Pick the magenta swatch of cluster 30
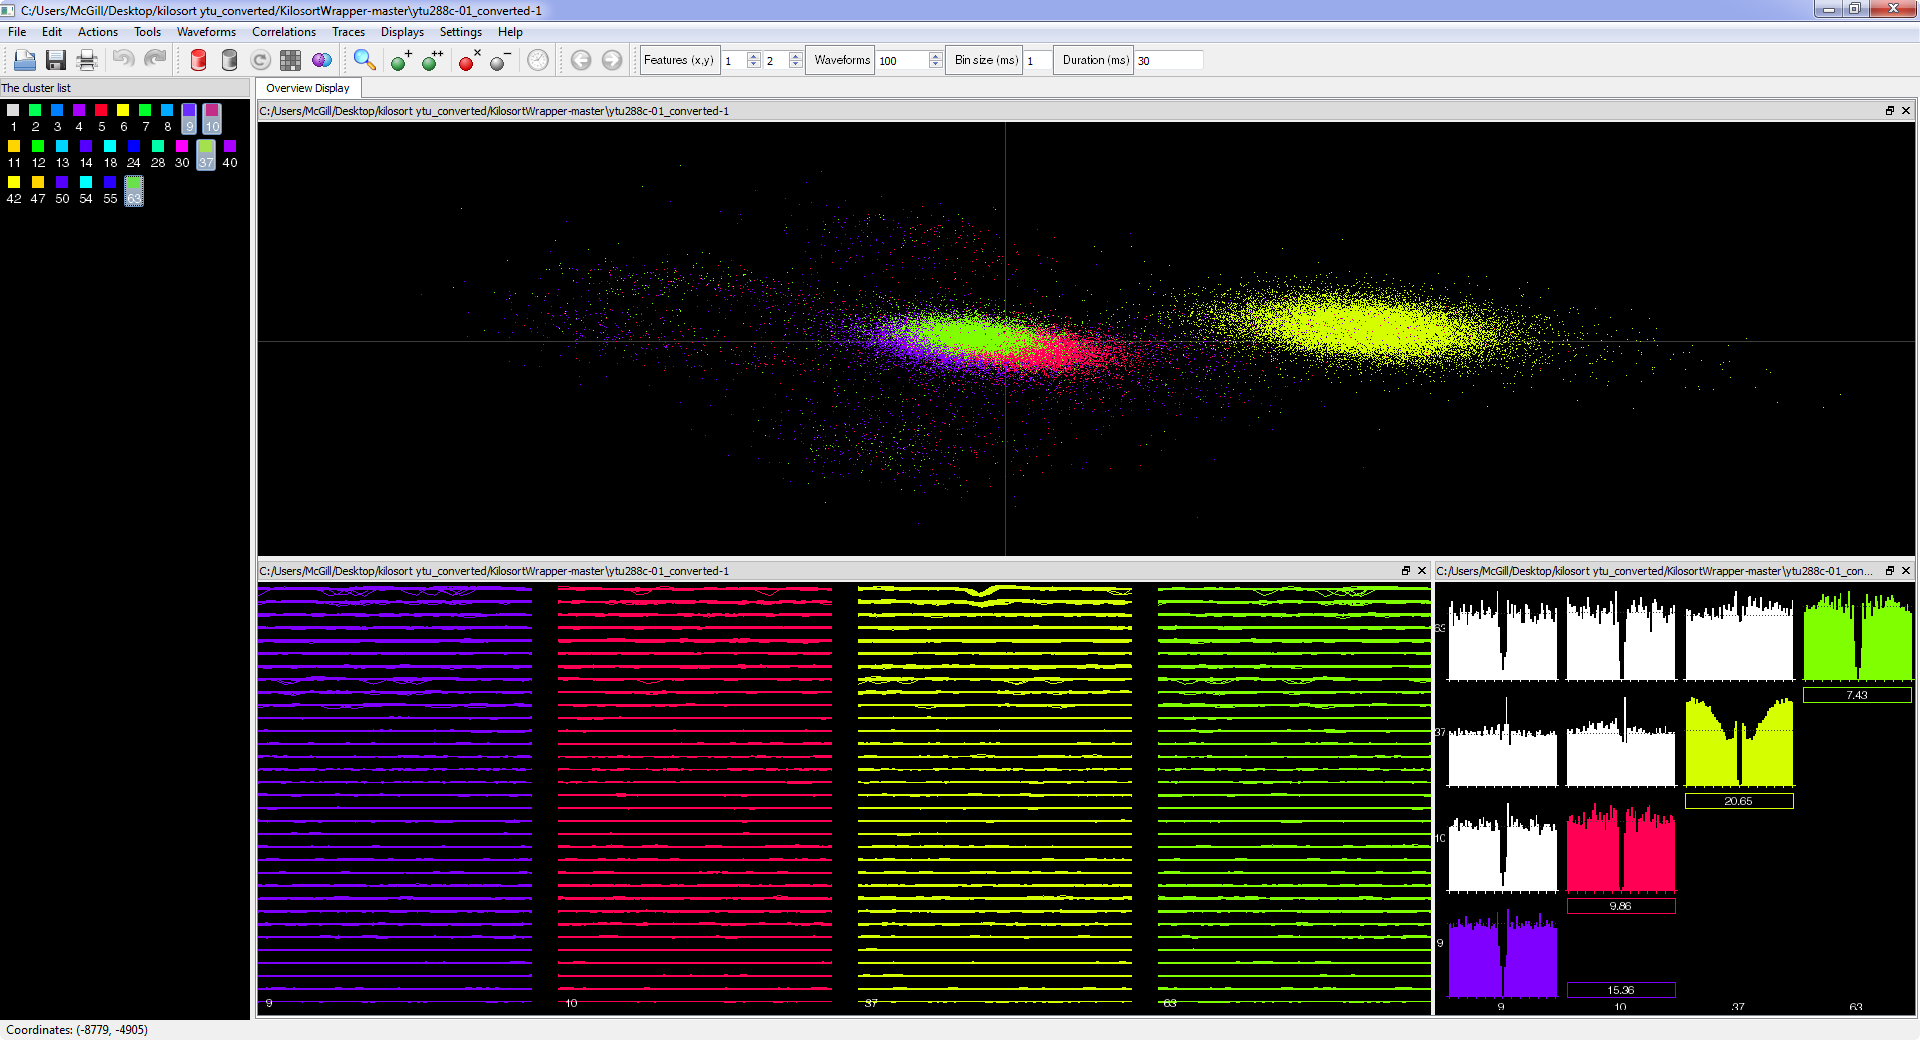 (x=182, y=147)
